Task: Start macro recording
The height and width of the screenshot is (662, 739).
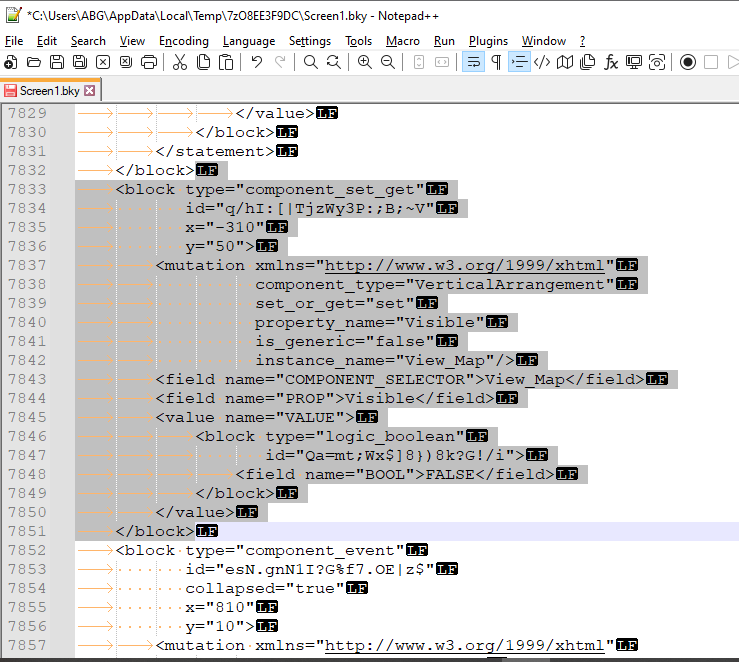Action: coord(688,62)
